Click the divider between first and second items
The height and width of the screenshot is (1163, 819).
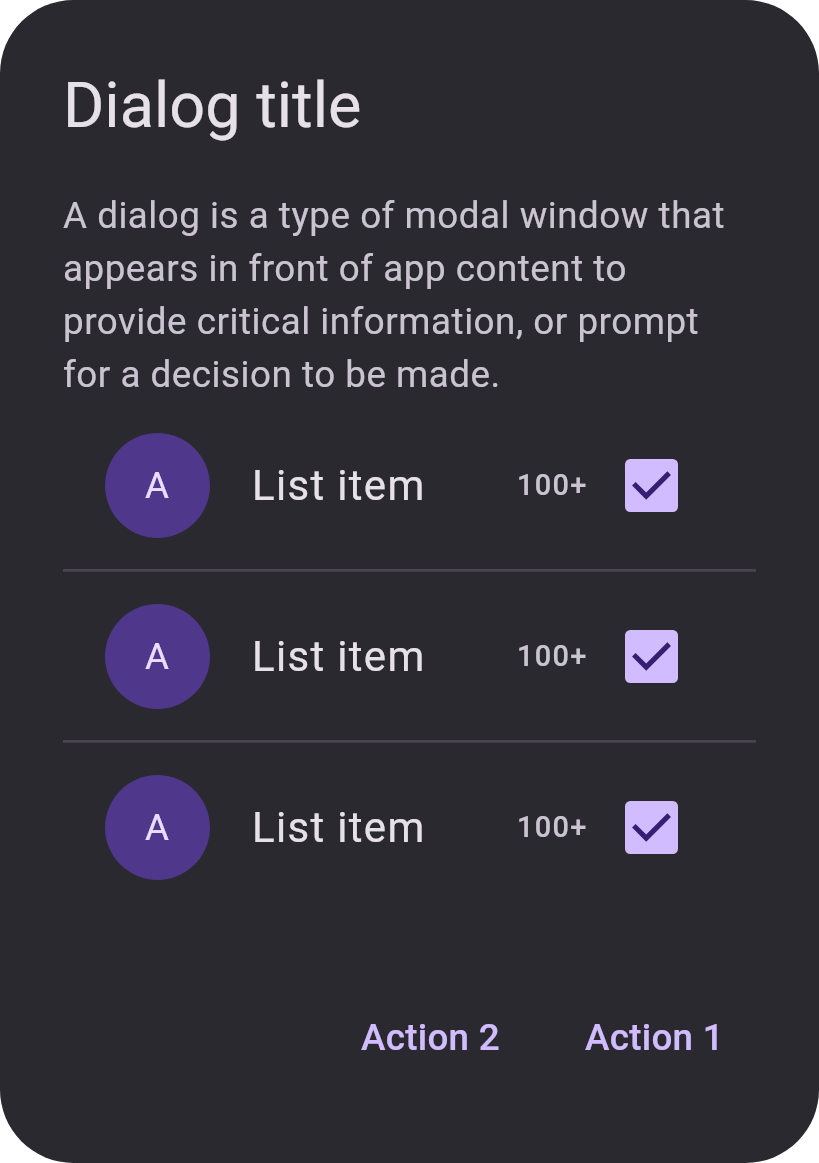pyautogui.click(x=410, y=570)
